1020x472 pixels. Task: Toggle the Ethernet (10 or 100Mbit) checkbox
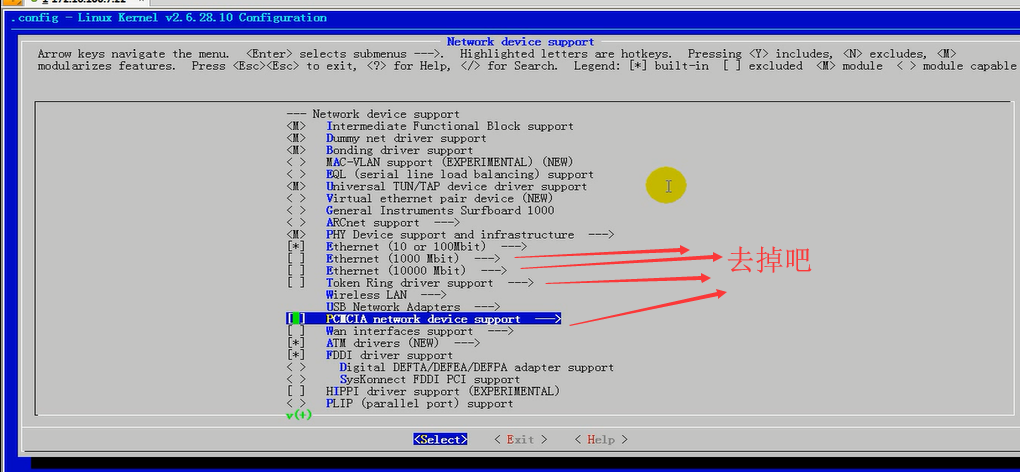[x=296, y=246]
